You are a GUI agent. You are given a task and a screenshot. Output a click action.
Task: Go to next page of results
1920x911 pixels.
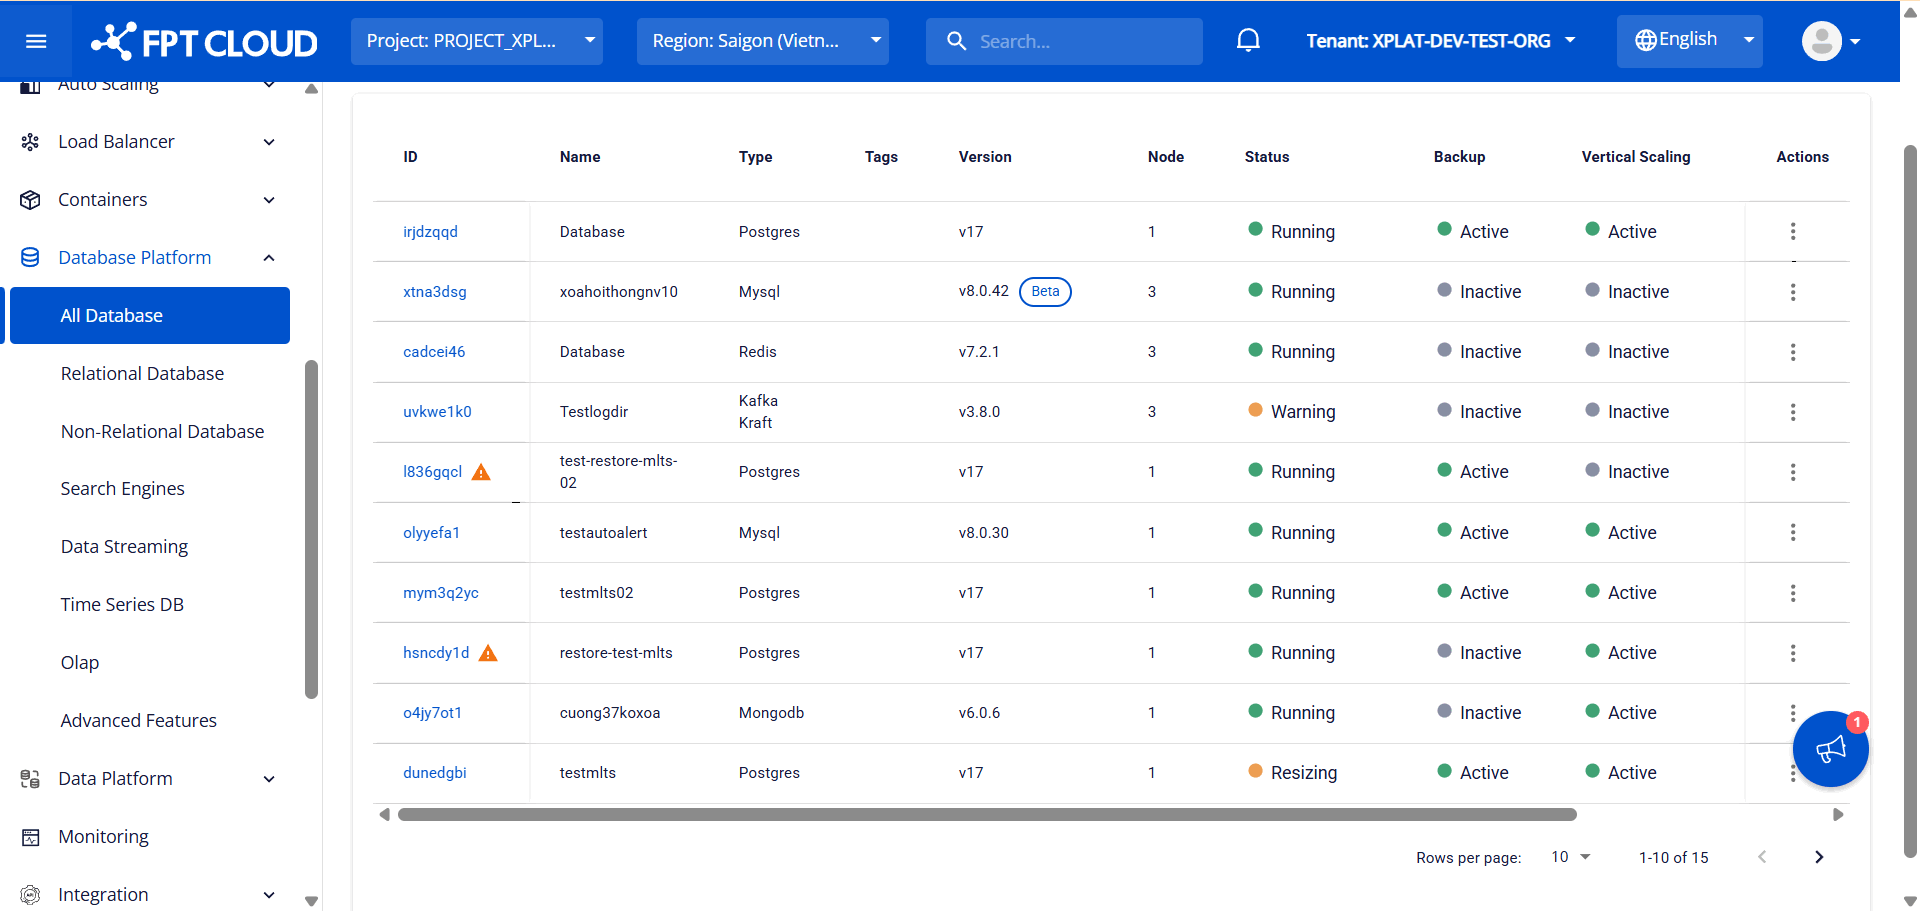[1818, 857]
